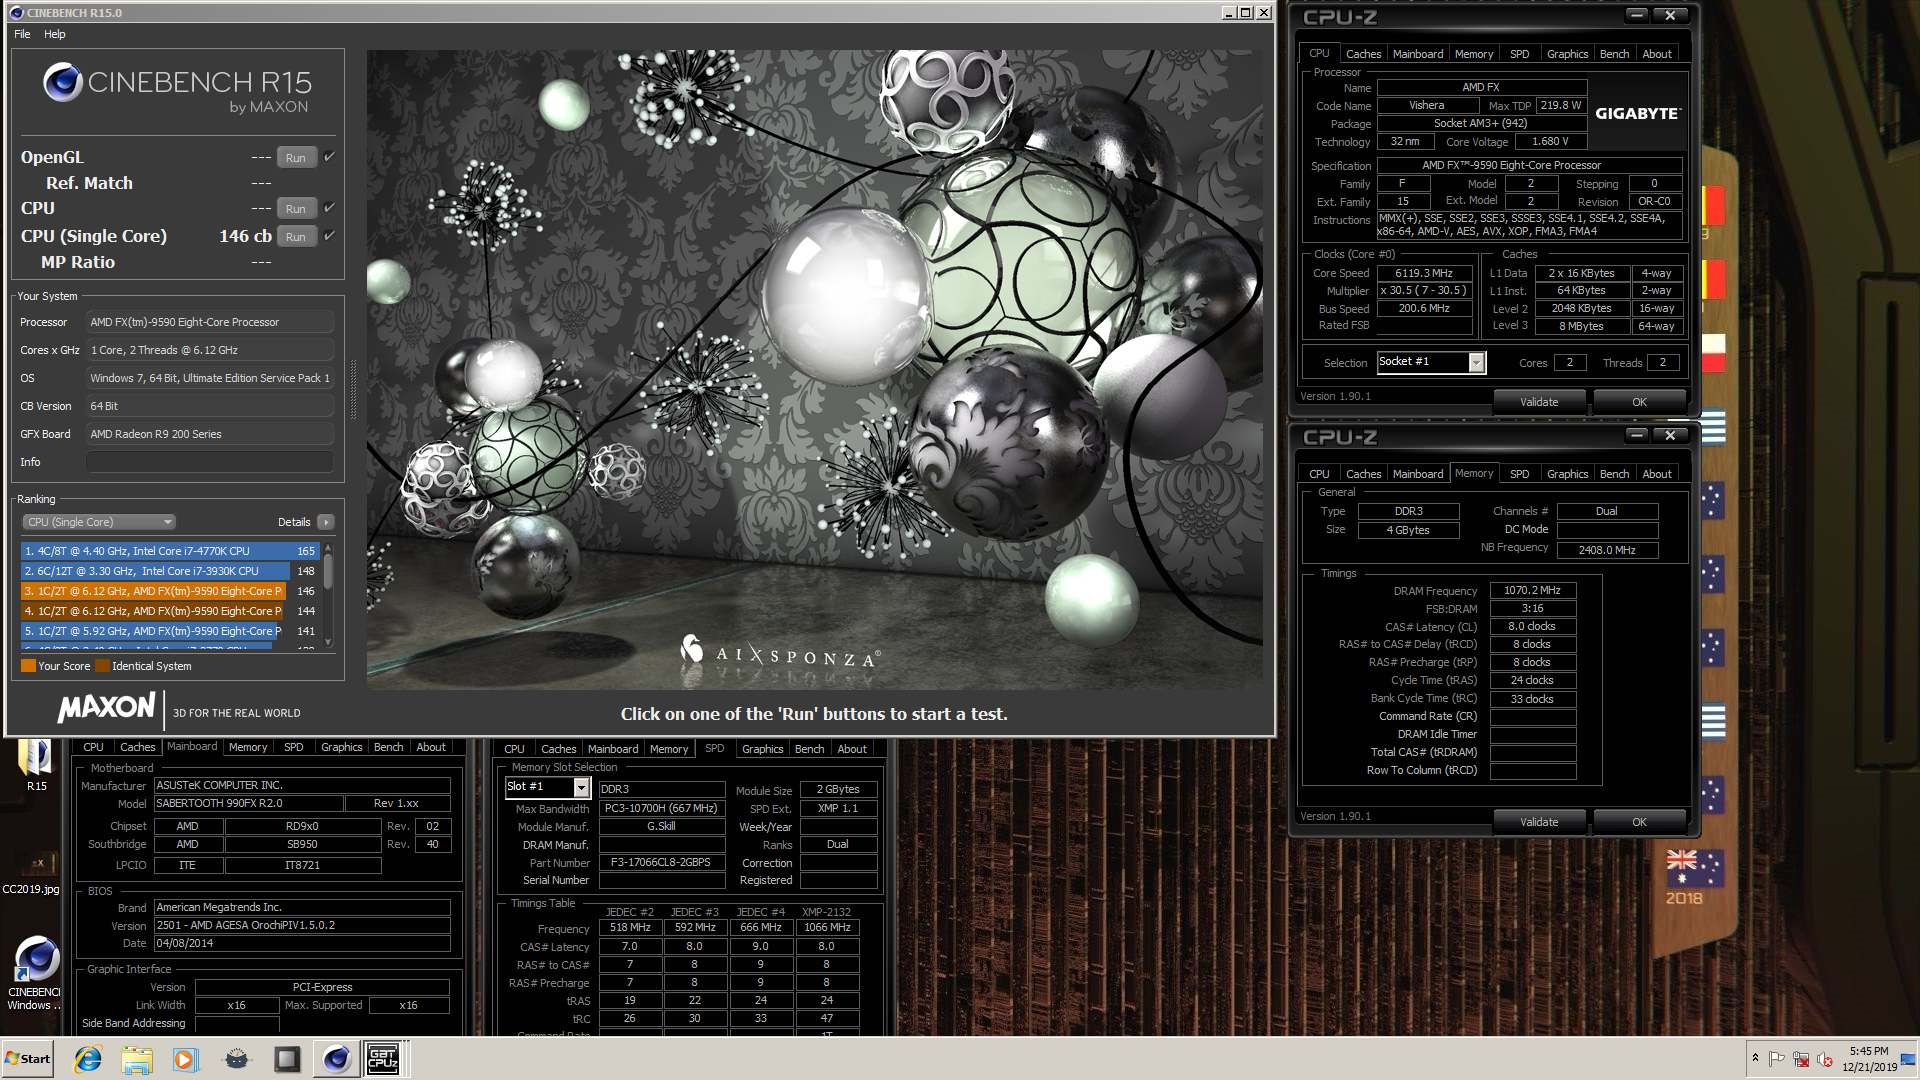This screenshot has width=1920, height=1080.
Task: Toggle the OpenGL test checkmark
Action: point(329,157)
